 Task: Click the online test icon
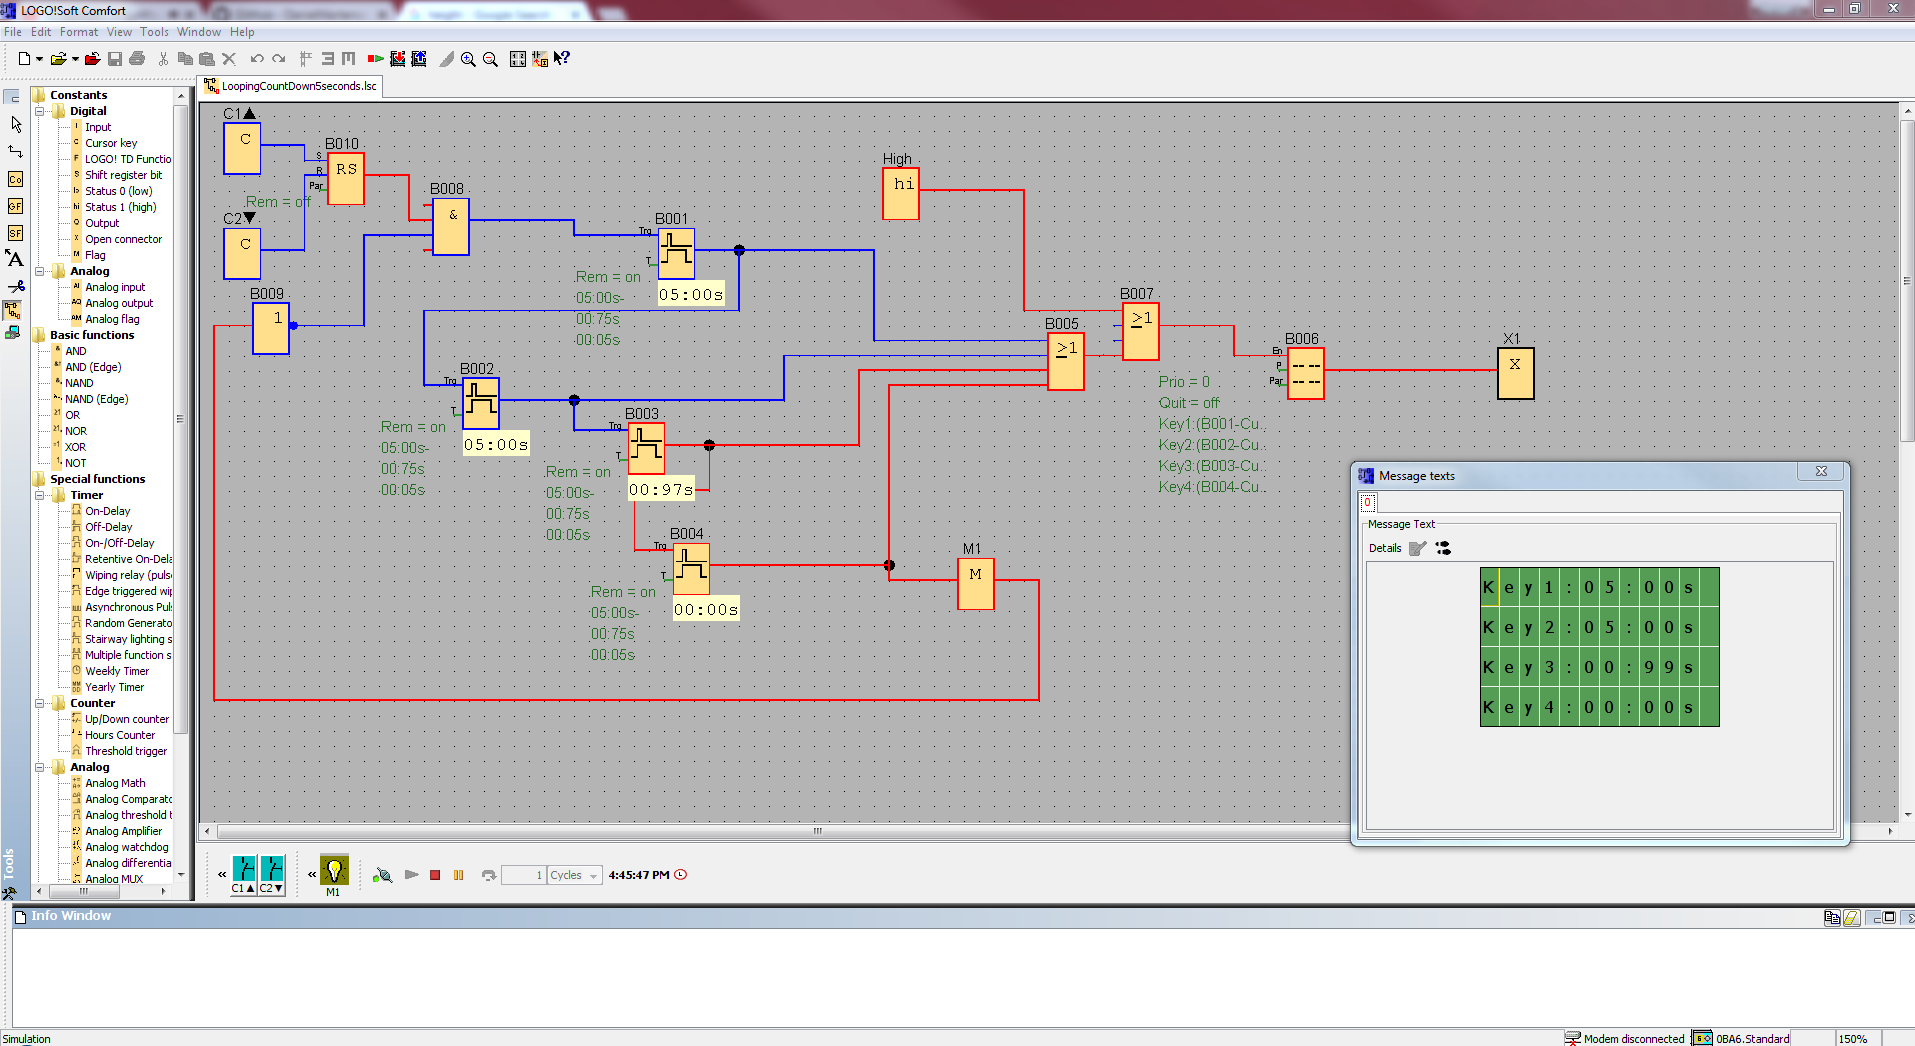pyautogui.click(x=12, y=332)
